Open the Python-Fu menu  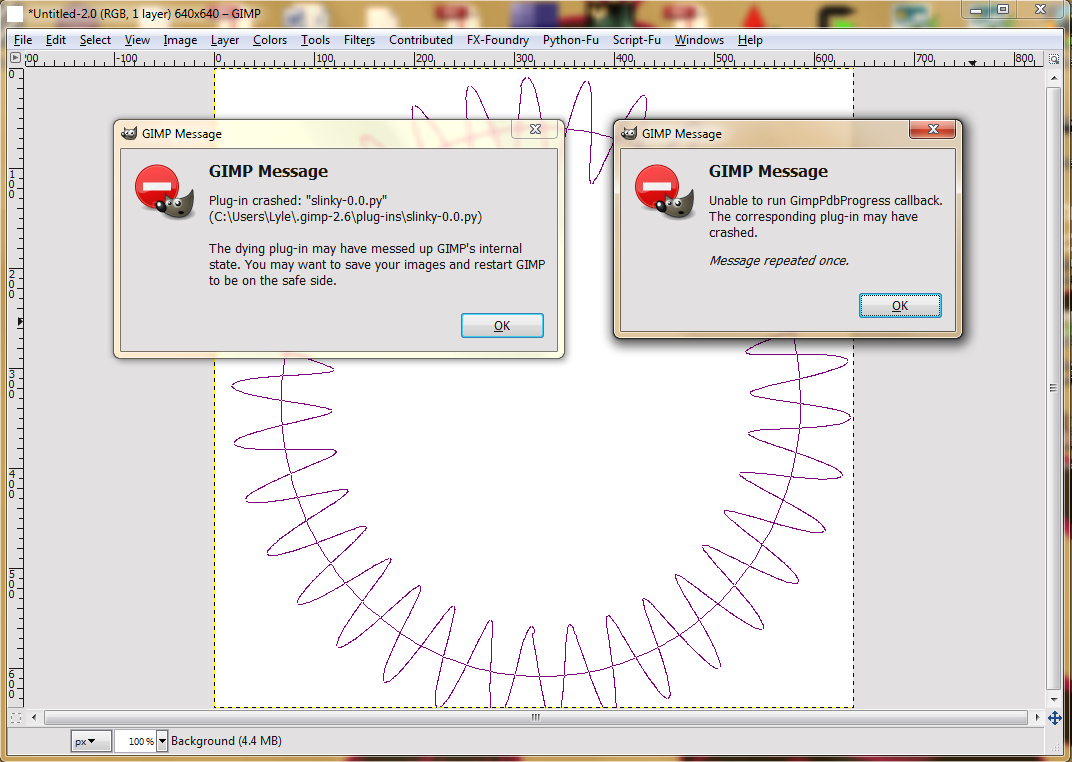[570, 40]
